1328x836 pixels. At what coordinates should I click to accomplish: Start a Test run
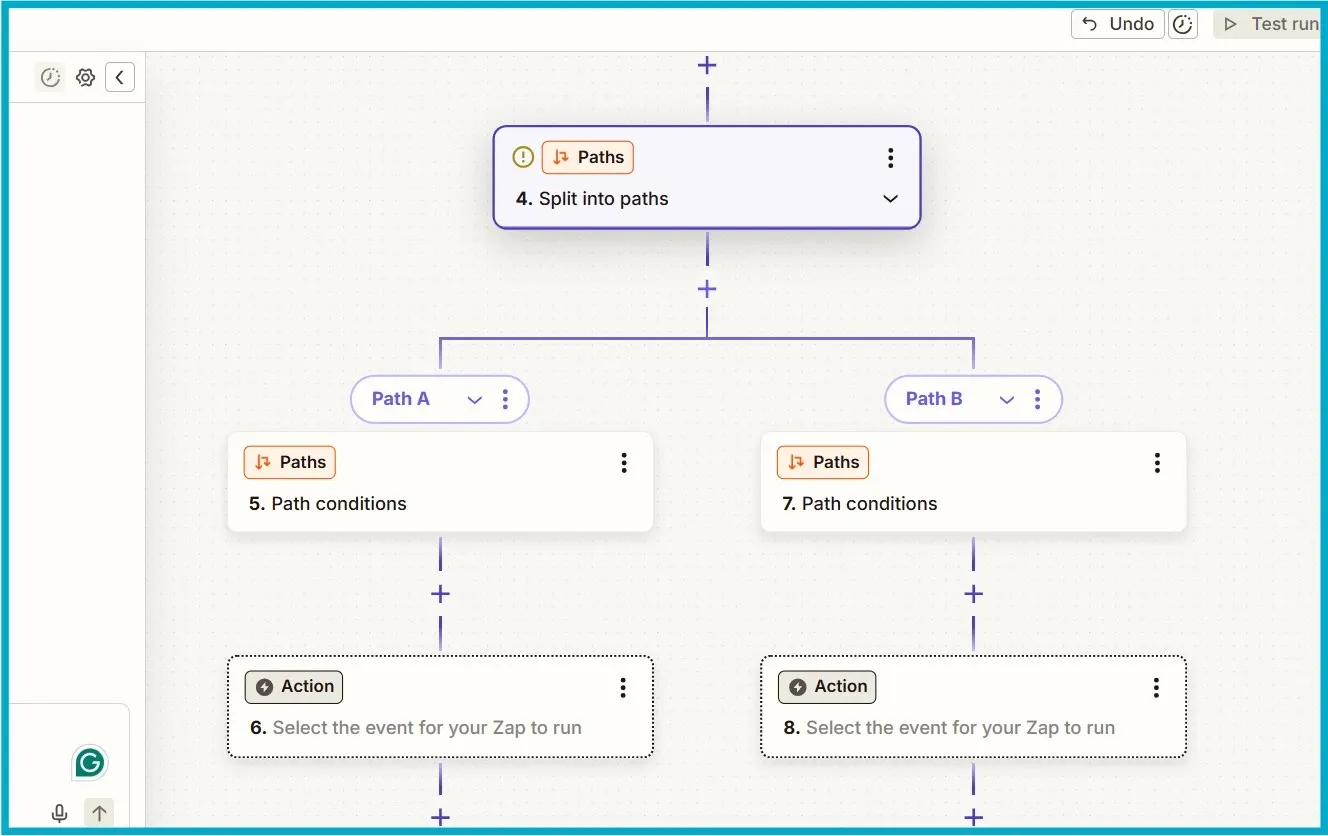[x=1270, y=23]
